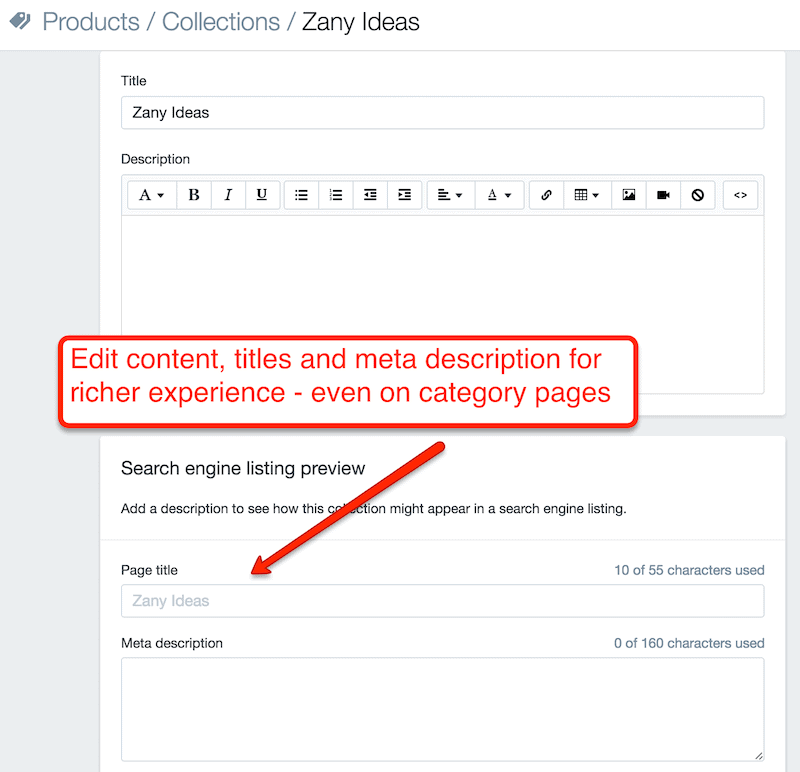This screenshot has width=800, height=772.
Task: Go to Collections breadcrumb
Action: pos(221,22)
